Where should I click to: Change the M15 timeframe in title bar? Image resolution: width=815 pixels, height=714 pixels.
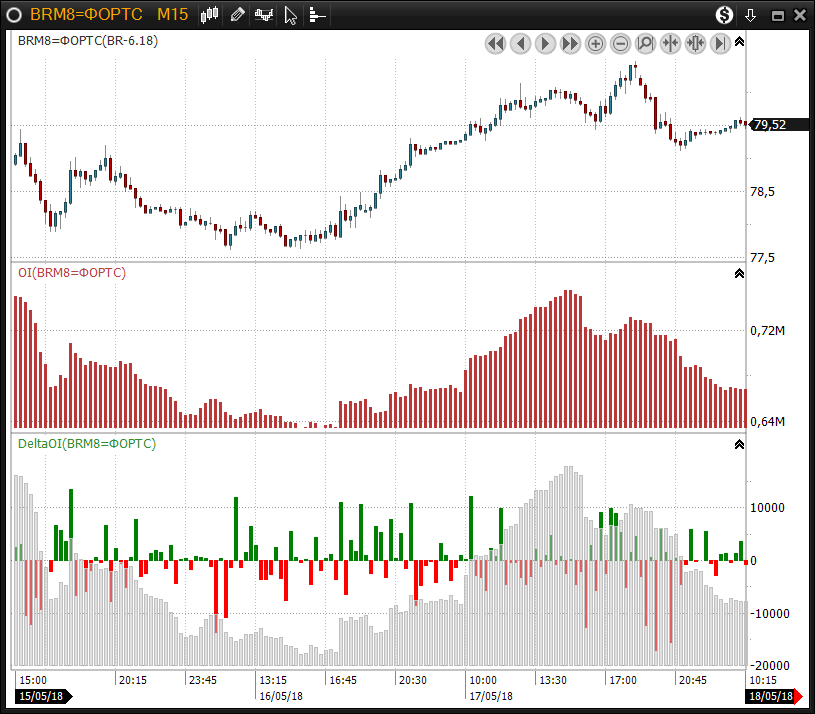pos(172,15)
